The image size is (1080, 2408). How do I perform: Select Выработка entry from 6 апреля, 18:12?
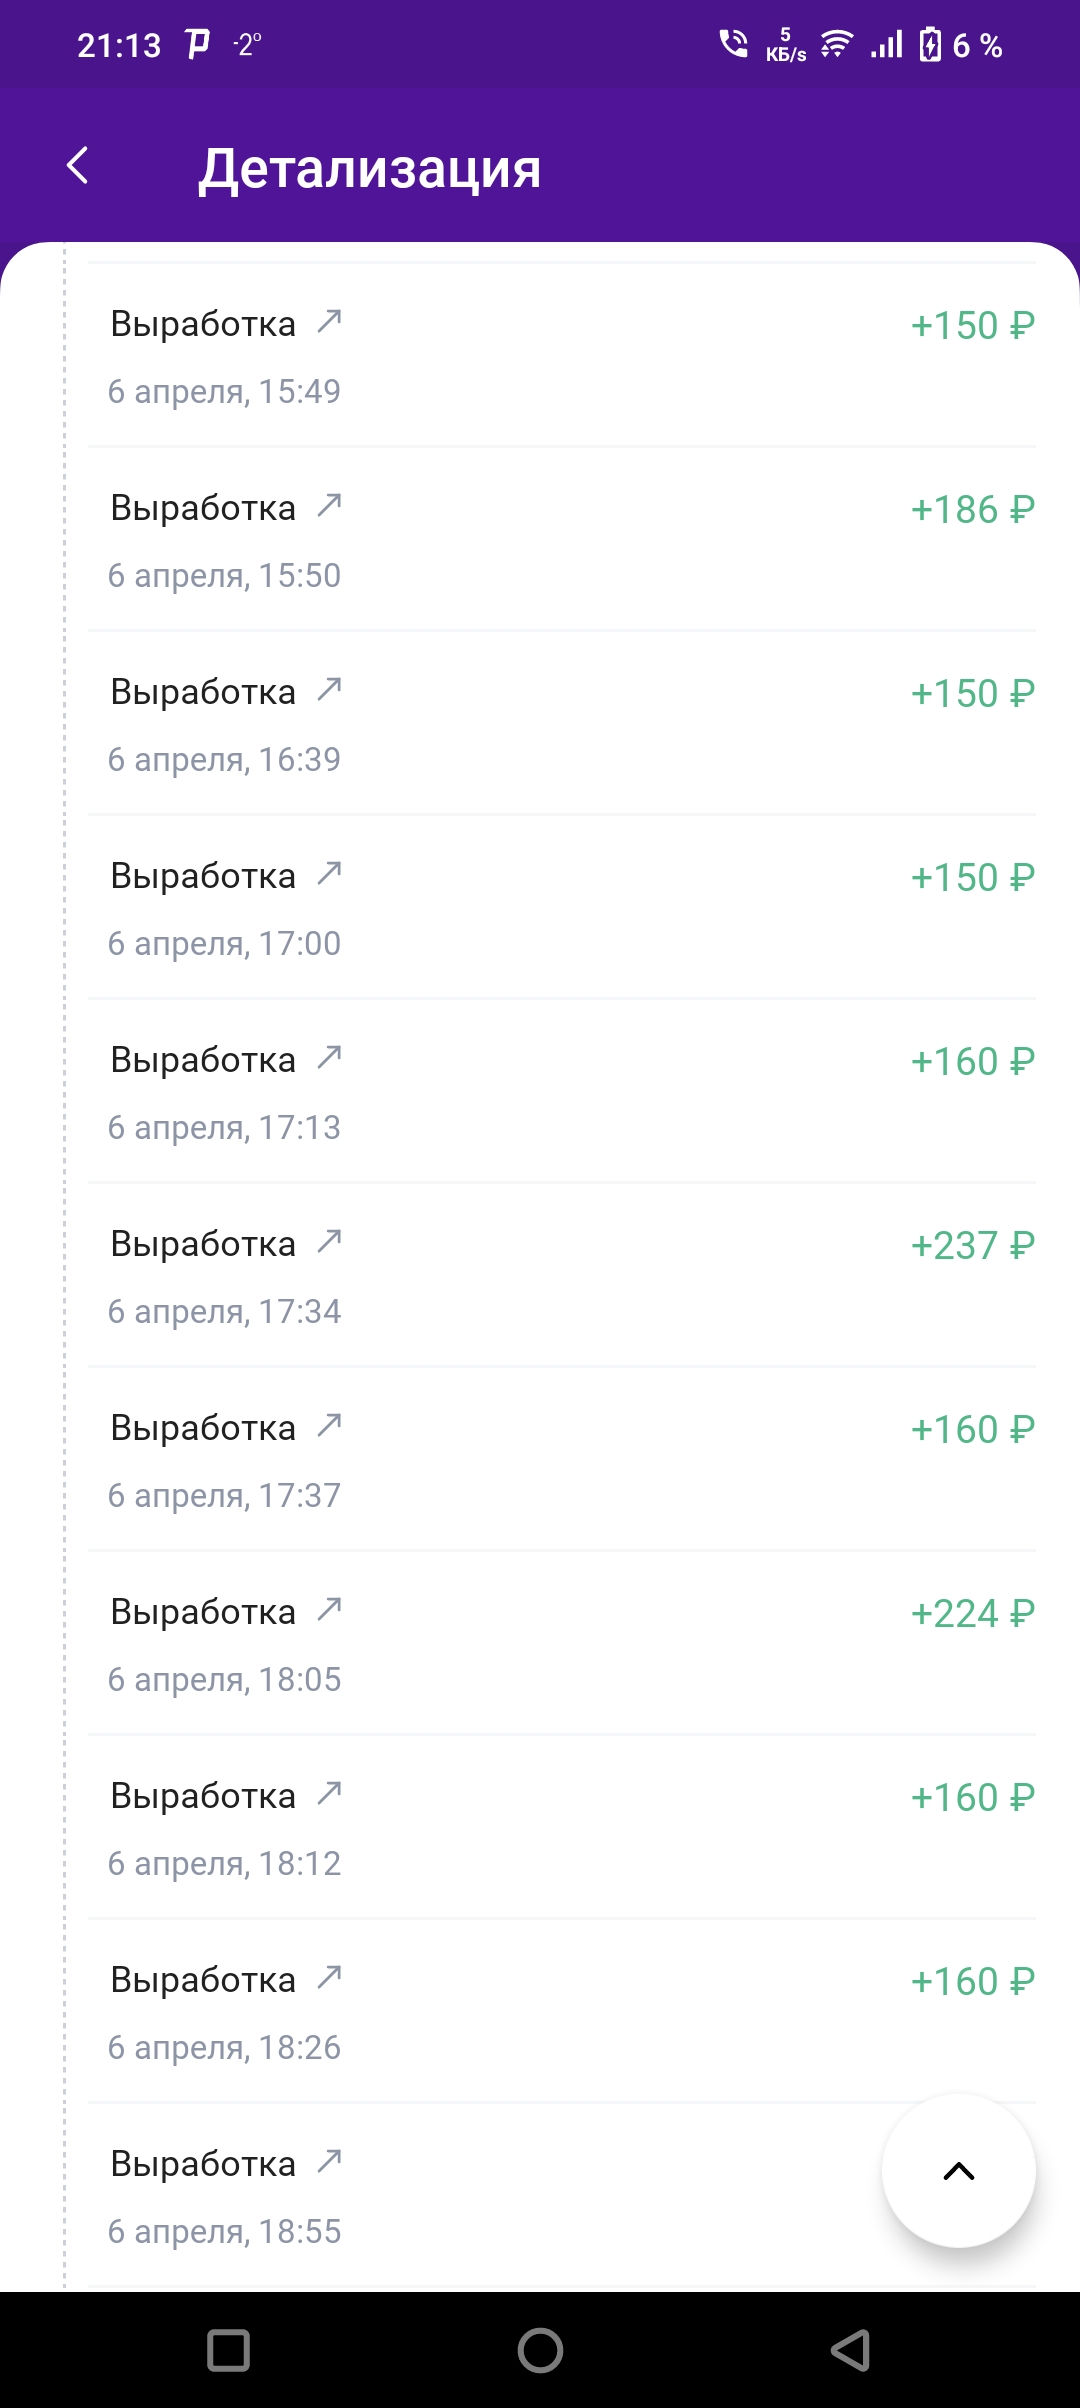point(561,1827)
